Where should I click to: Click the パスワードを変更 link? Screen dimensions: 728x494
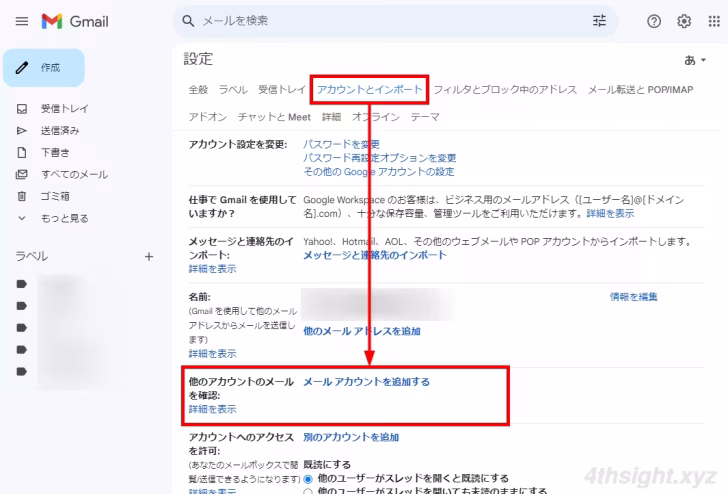coord(341,144)
